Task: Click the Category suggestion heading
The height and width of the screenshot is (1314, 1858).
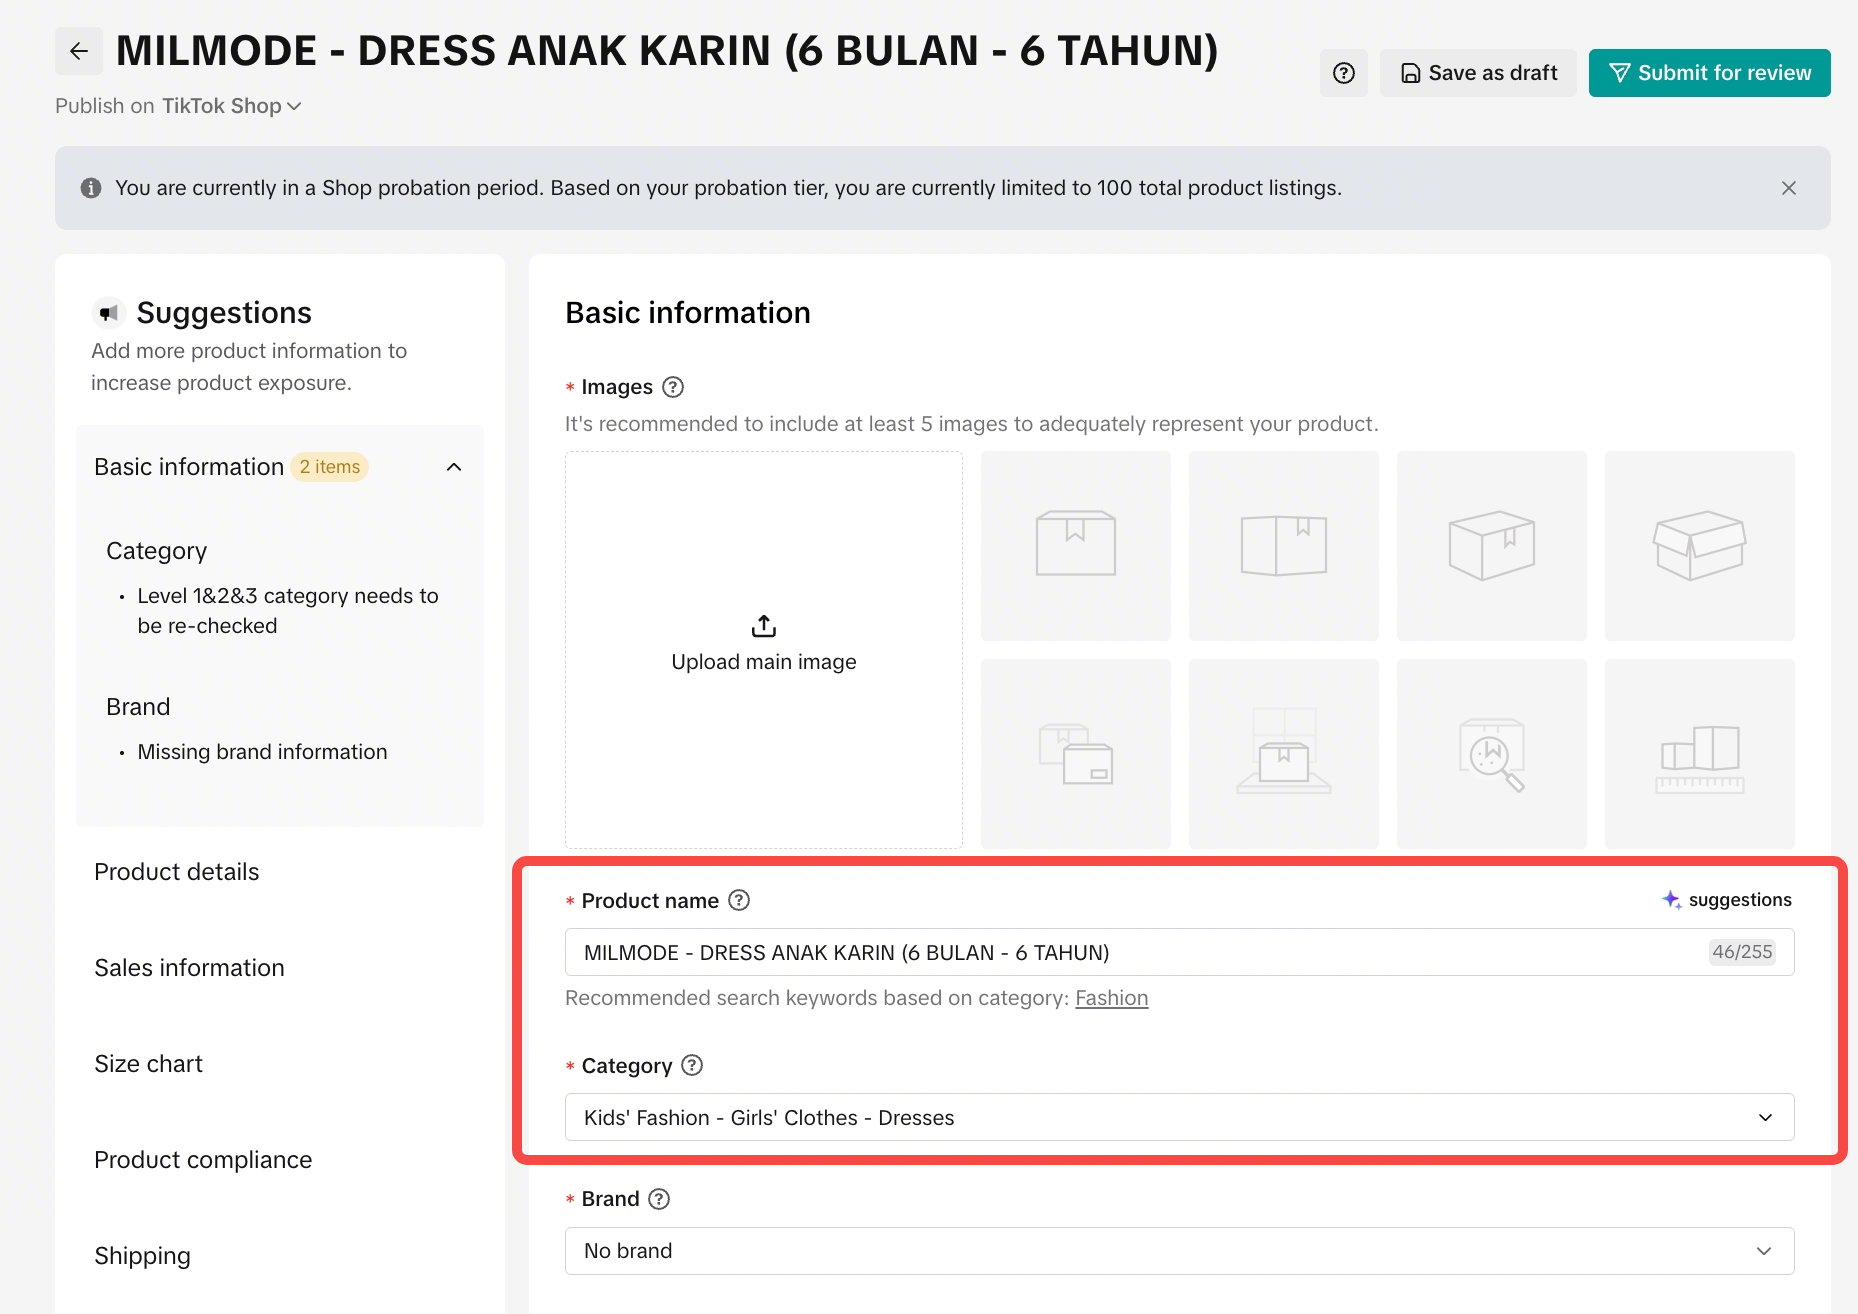Action: click(x=157, y=551)
